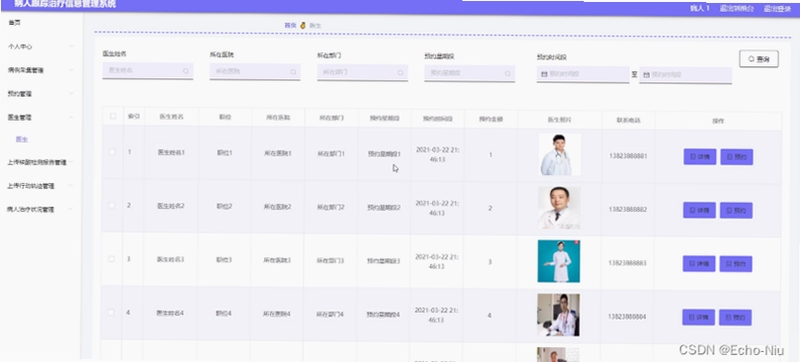Tick the checkbox for row 医生姓名2

(112, 205)
